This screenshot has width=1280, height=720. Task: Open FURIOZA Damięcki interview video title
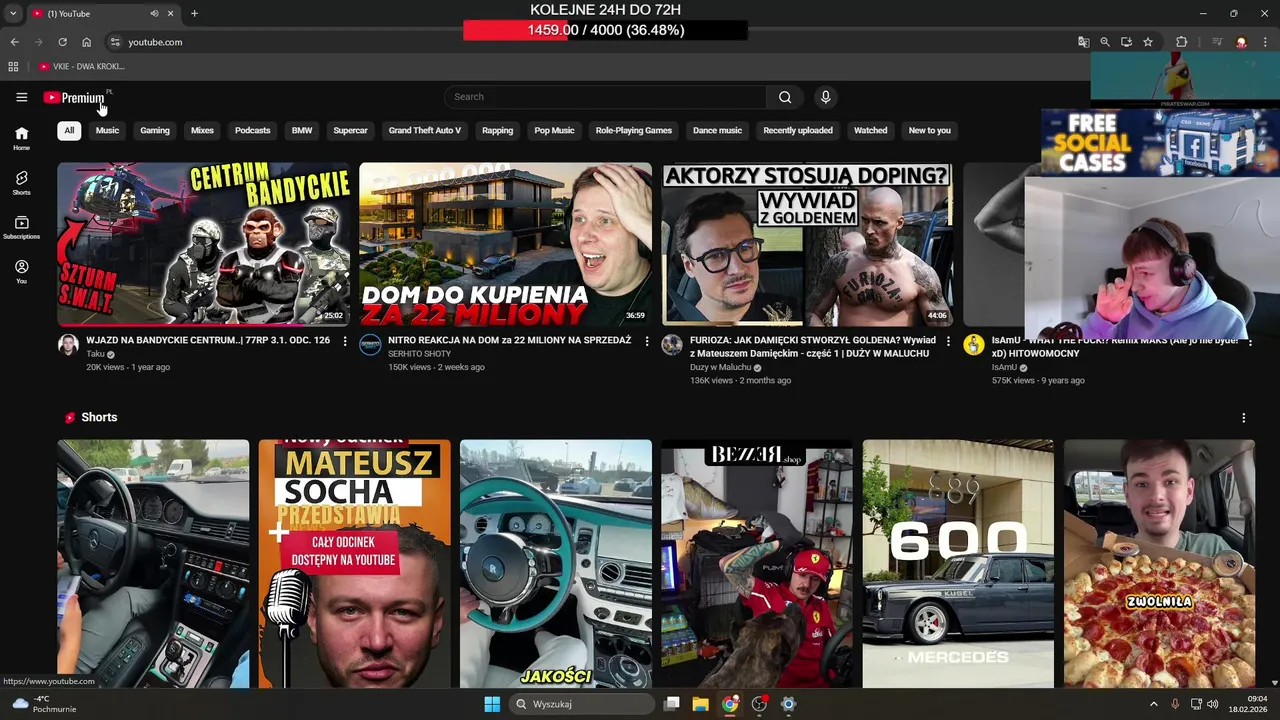(813, 347)
